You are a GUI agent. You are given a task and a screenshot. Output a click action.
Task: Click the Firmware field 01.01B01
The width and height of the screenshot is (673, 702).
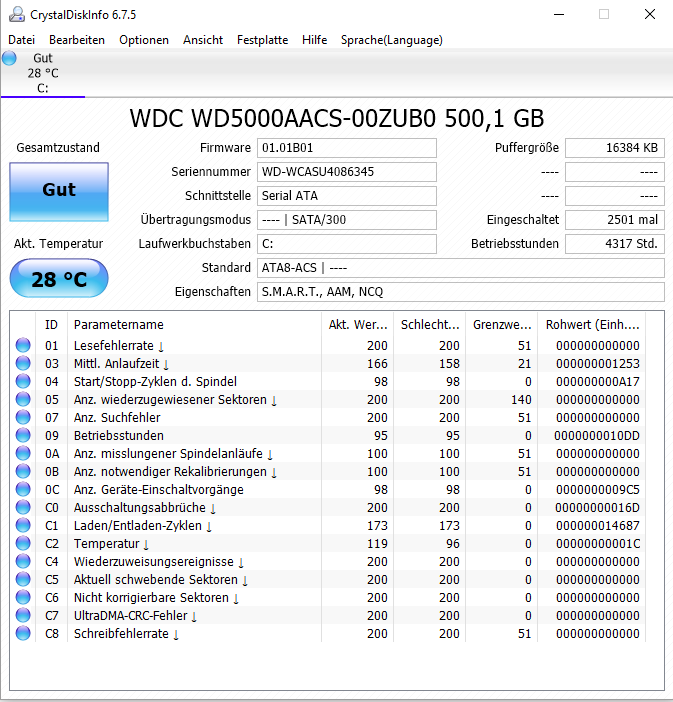(x=347, y=148)
